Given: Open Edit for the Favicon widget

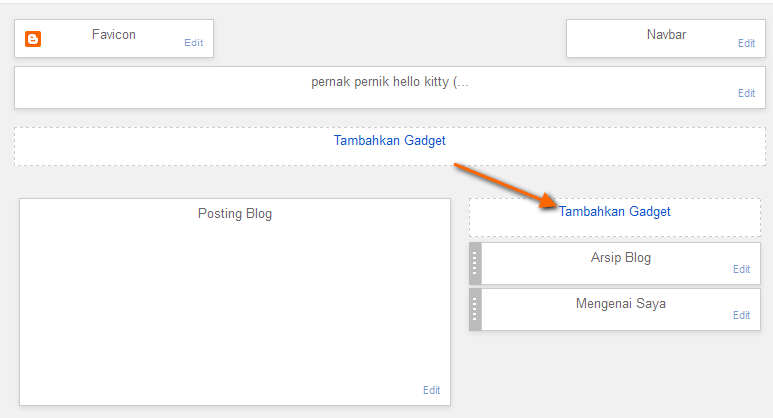Looking at the screenshot, I should (x=194, y=43).
